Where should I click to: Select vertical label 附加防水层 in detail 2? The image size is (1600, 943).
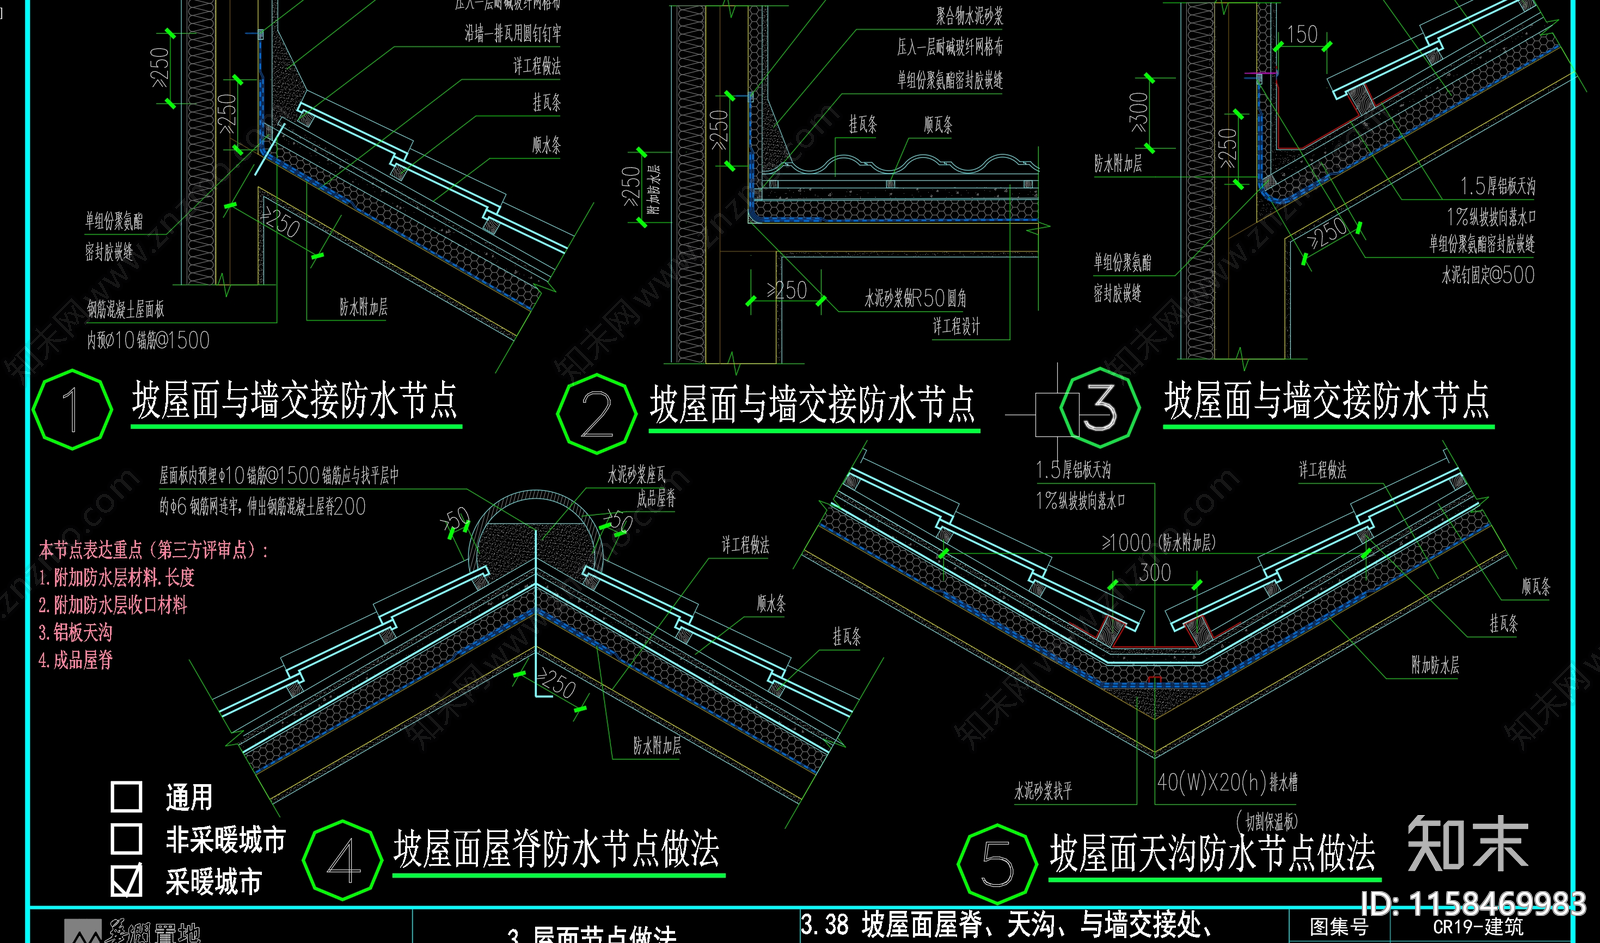[654, 191]
